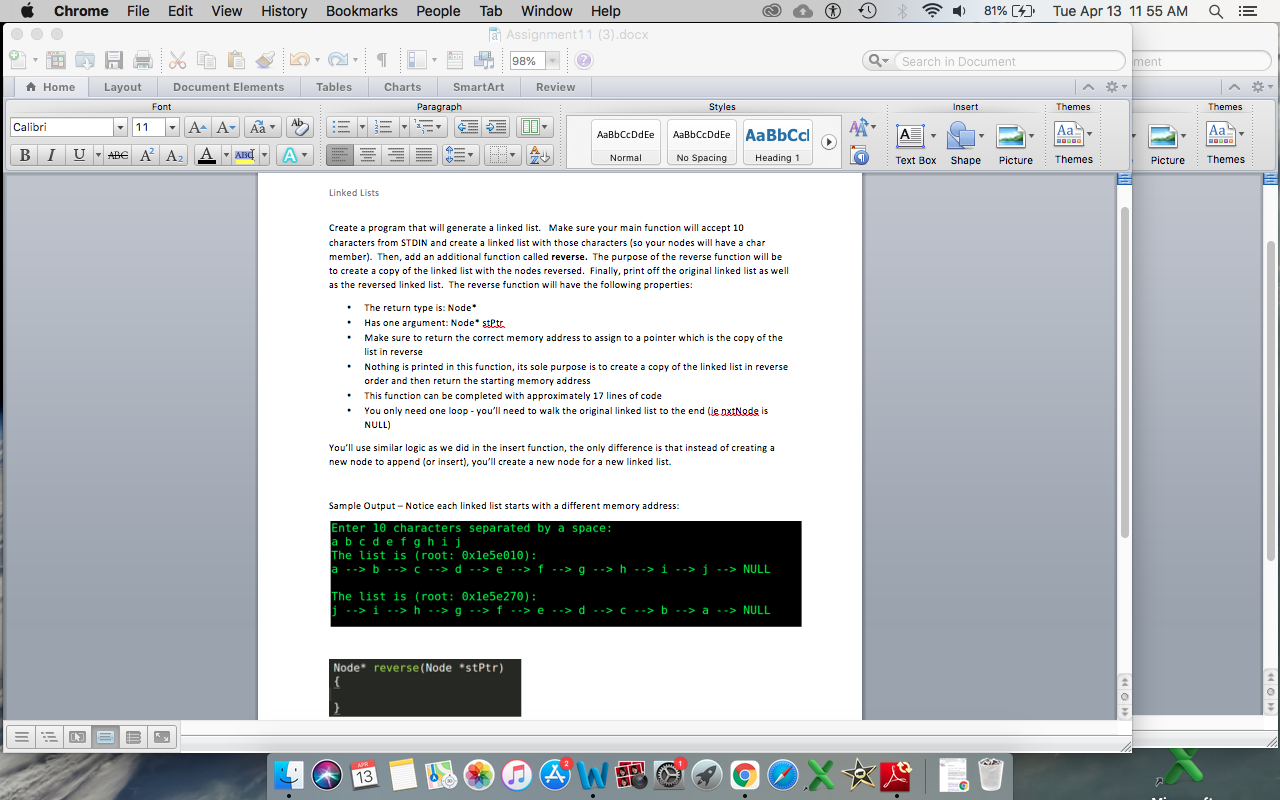Switch to Outline view

(49, 737)
